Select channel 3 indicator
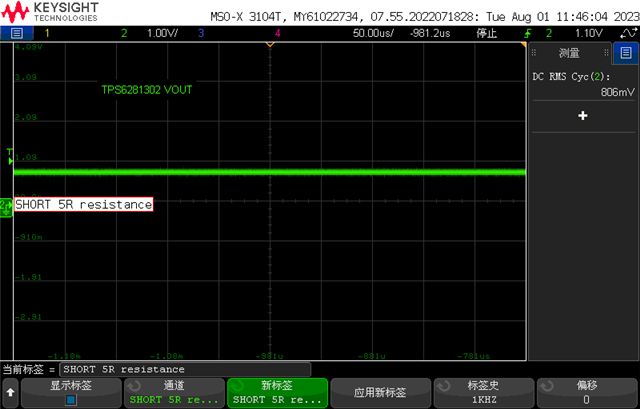The height and width of the screenshot is (409, 640). [200, 33]
